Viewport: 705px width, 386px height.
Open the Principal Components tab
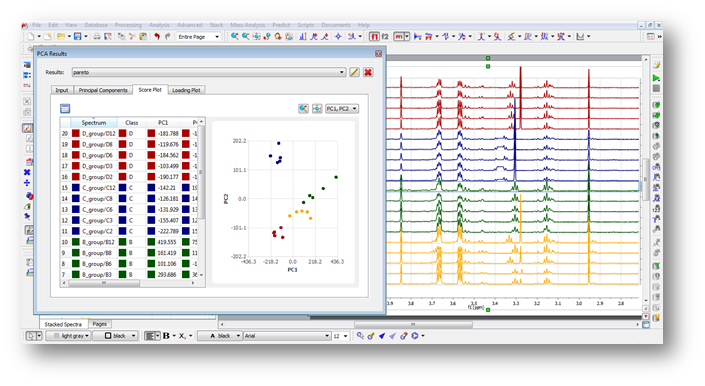pos(103,90)
